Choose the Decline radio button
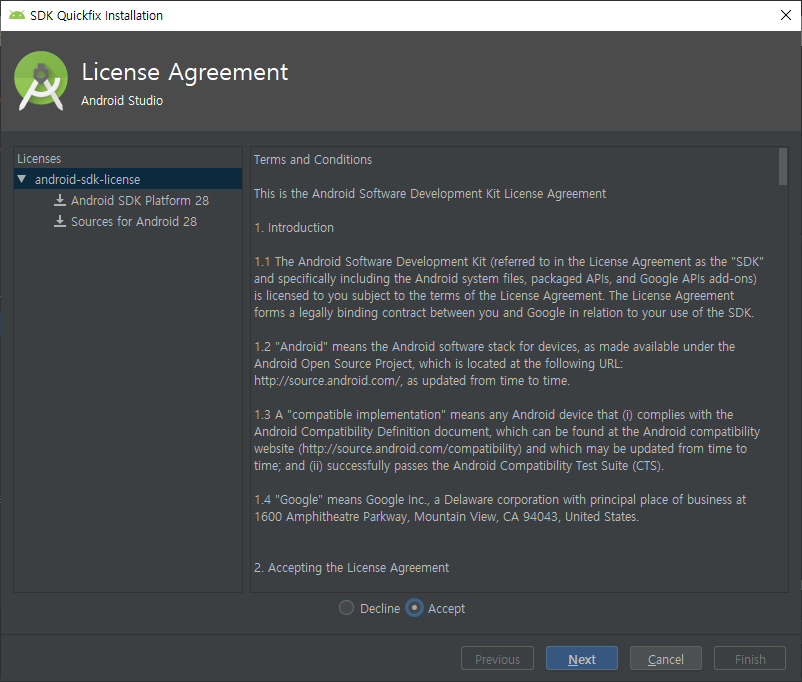The height and width of the screenshot is (682, 802). point(346,608)
